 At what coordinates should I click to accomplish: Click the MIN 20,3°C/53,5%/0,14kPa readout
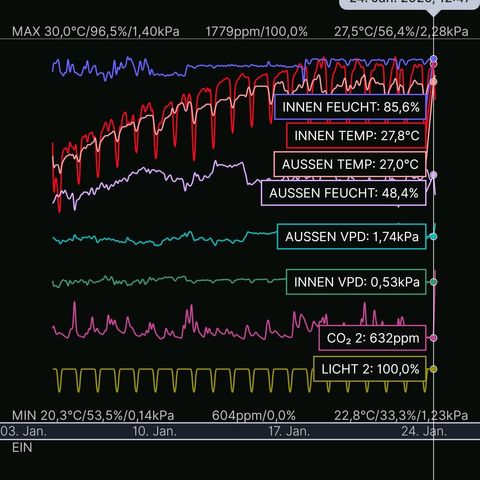pyautogui.click(x=93, y=415)
